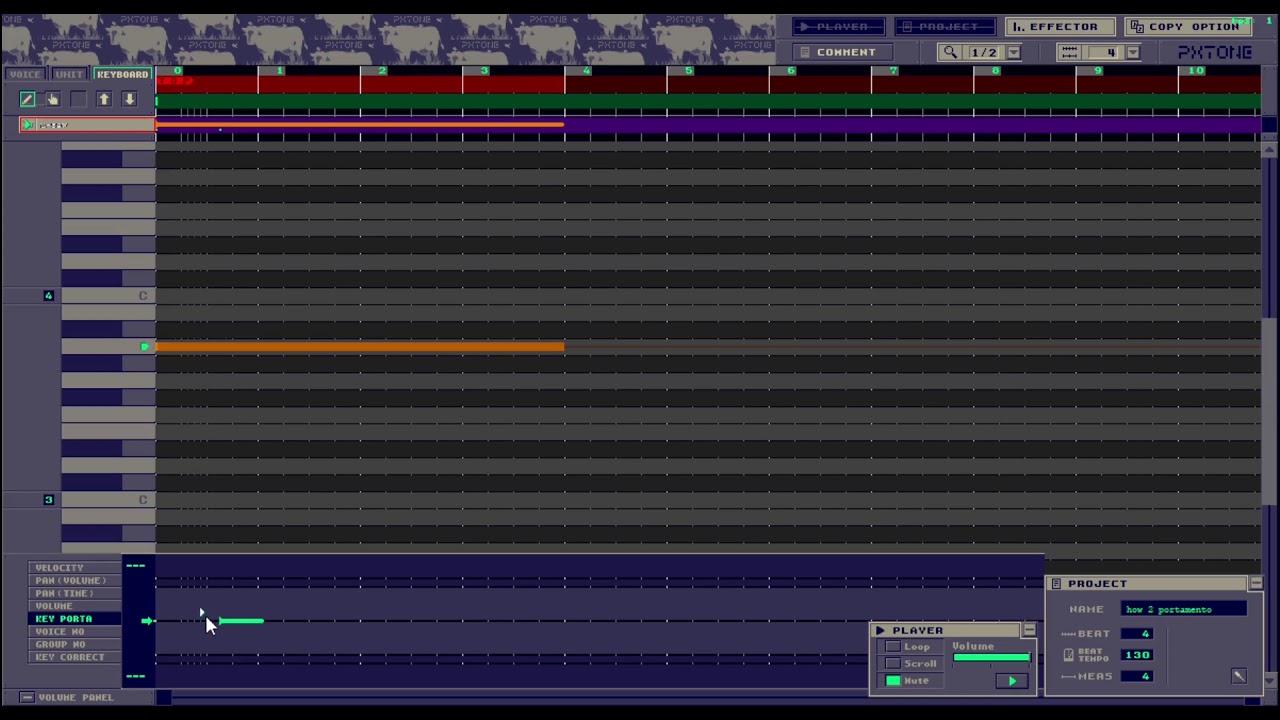
Task: Move unit up with the up arrow
Action: coord(104,99)
